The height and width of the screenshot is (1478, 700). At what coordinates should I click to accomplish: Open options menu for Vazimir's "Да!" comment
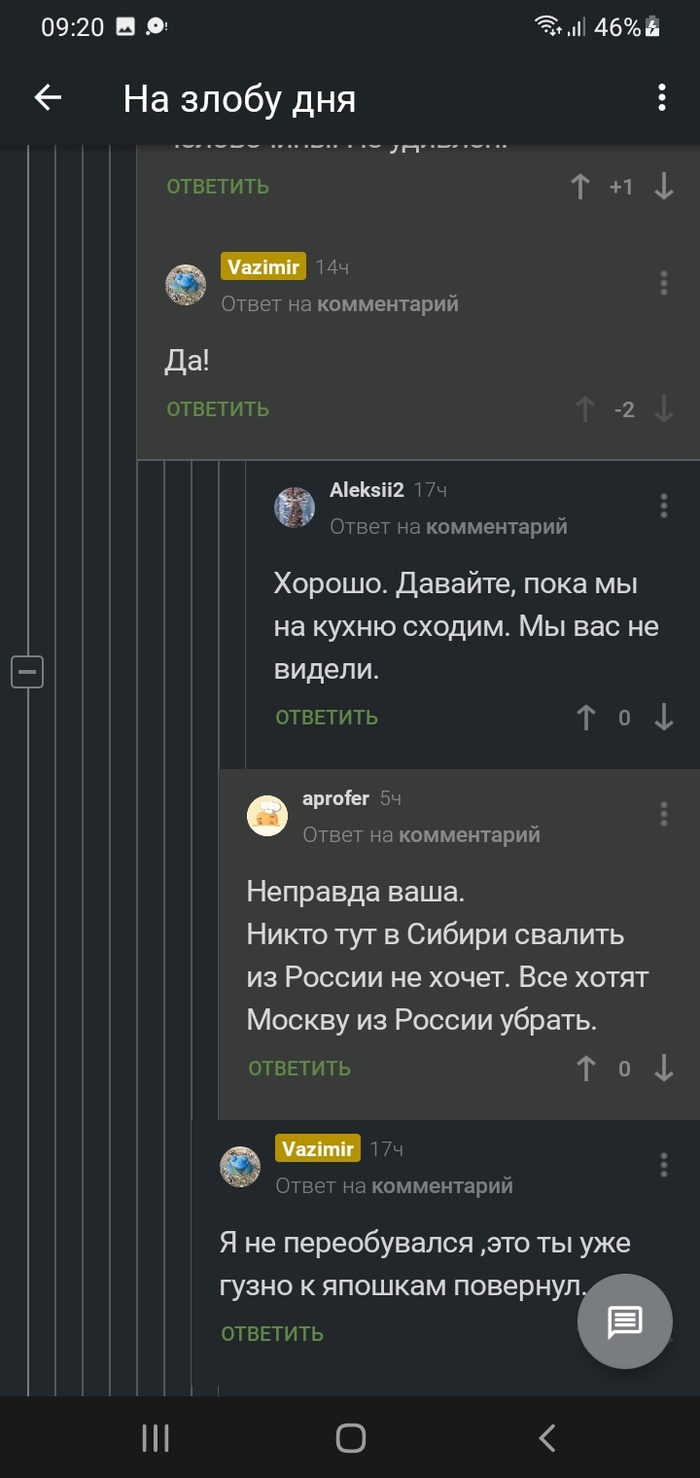click(x=663, y=283)
